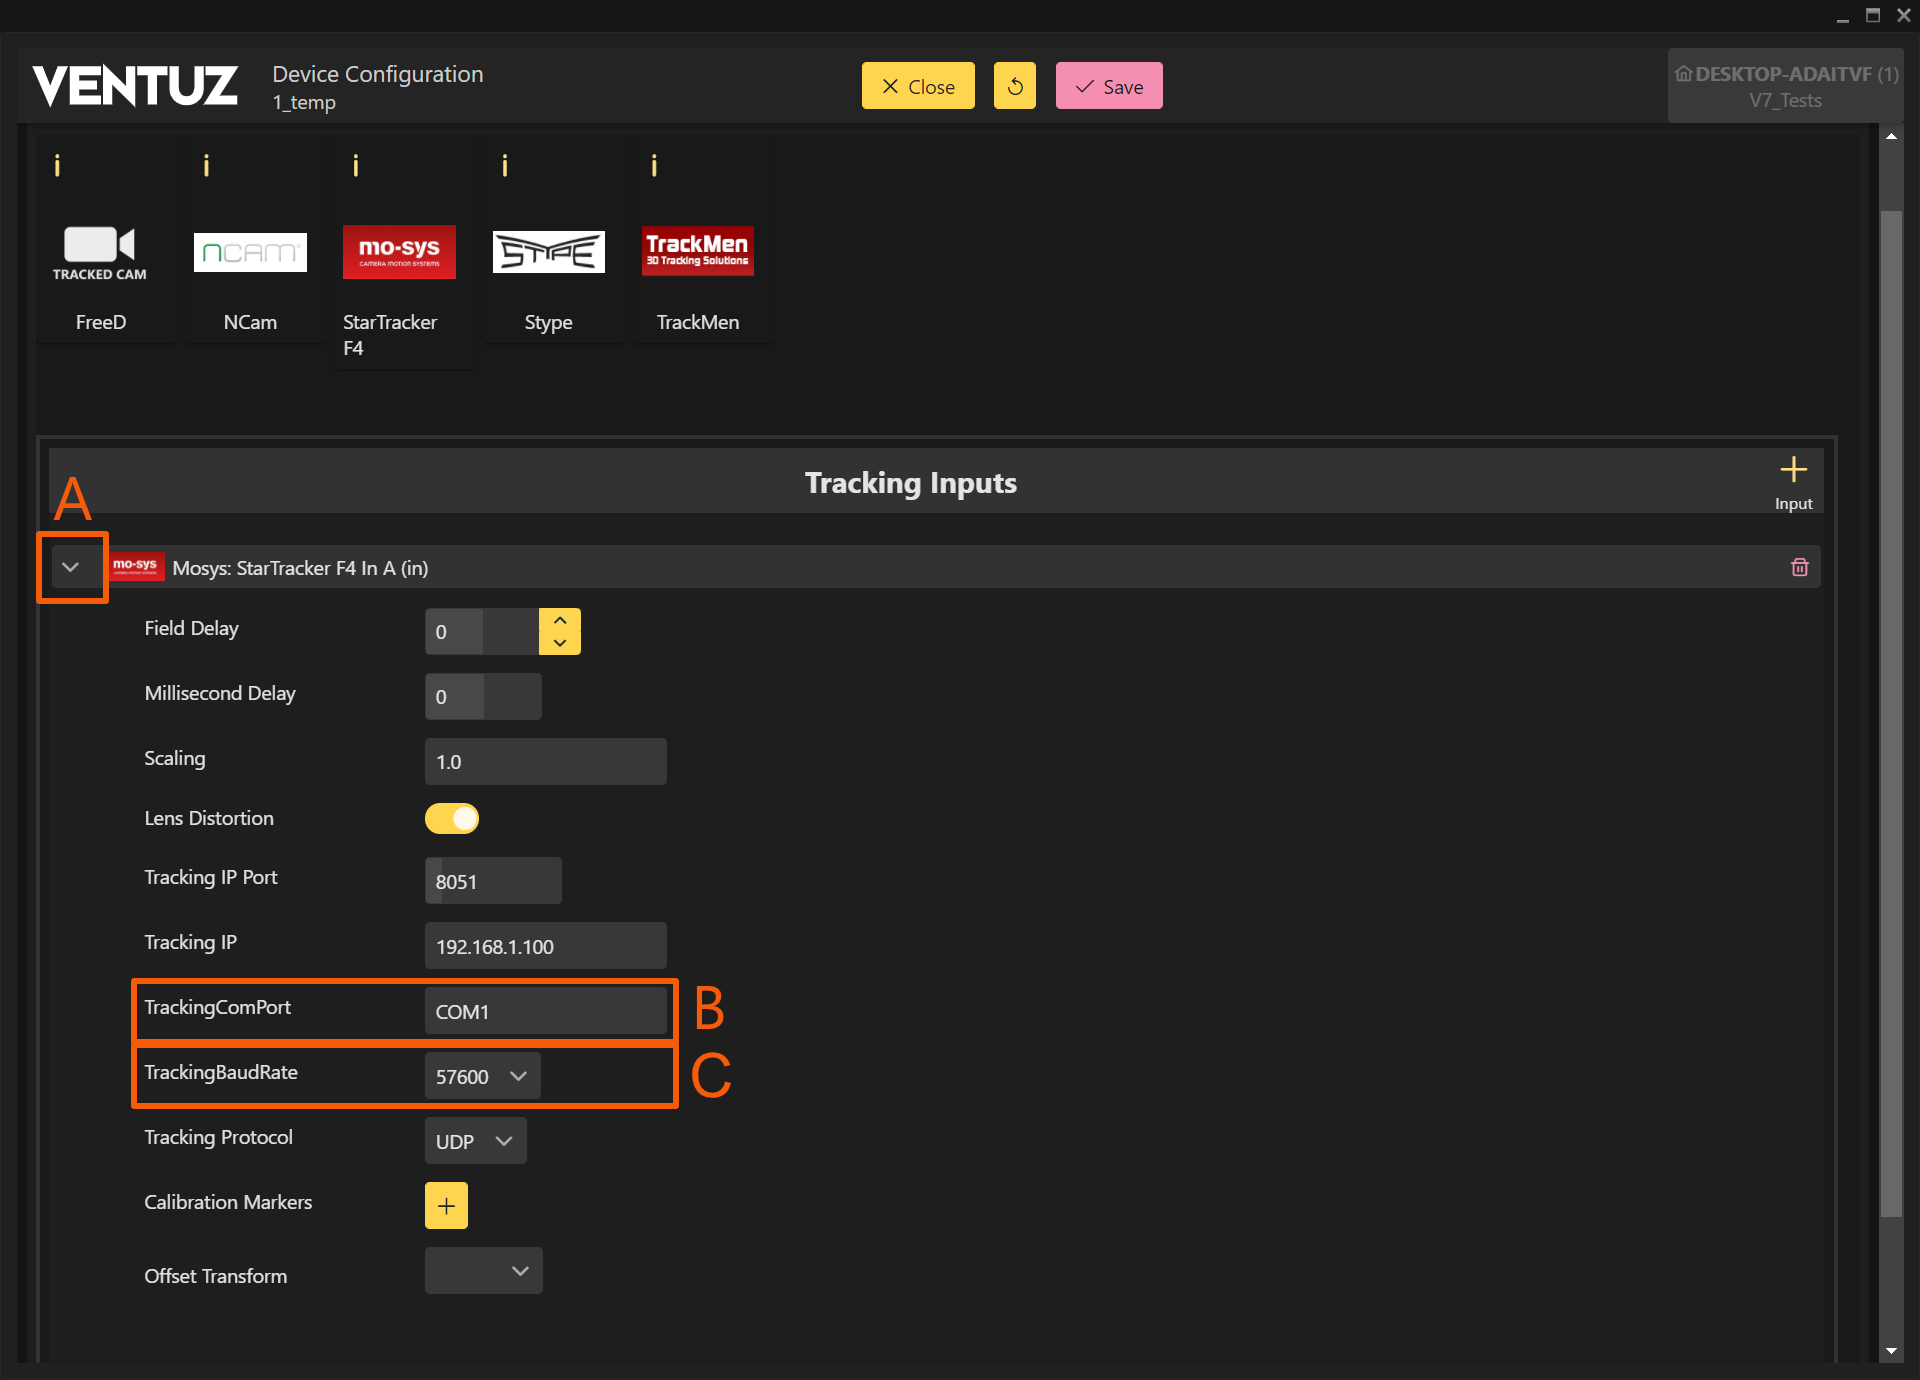The height and width of the screenshot is (1380, 1920).
Task: Click the Close button
Action: (917, 86)
